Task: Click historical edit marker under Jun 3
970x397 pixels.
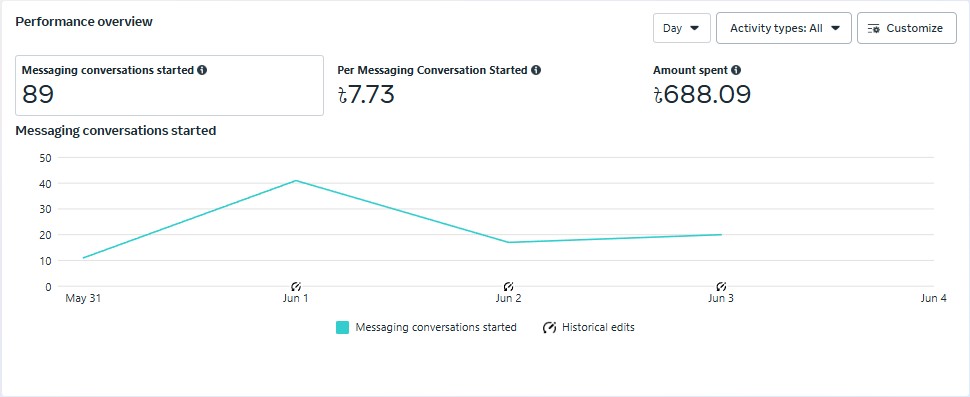Action: (721, 286)
